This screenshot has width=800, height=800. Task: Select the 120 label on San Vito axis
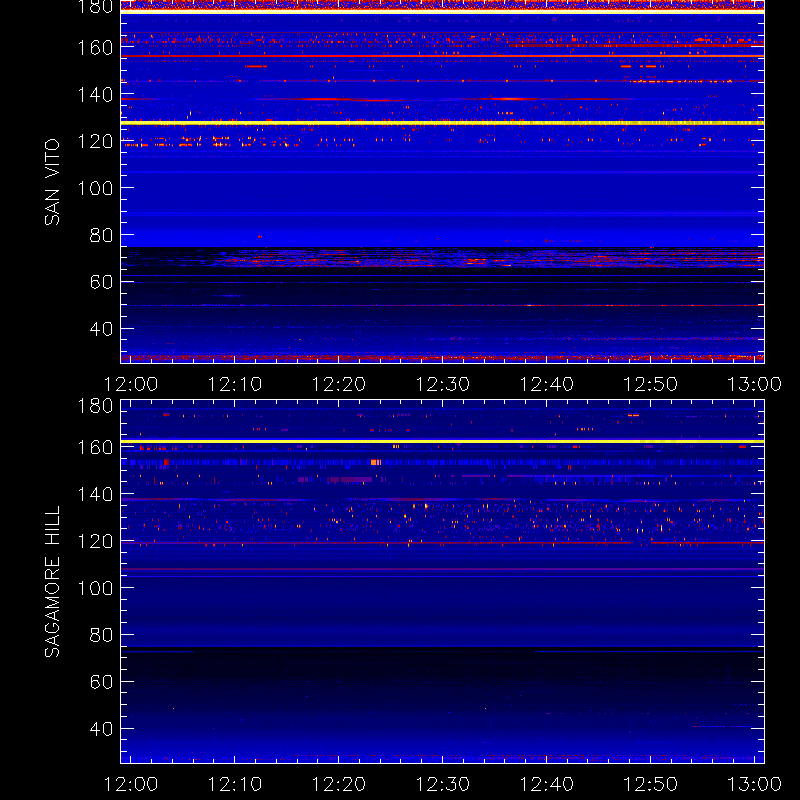(95, 141)
